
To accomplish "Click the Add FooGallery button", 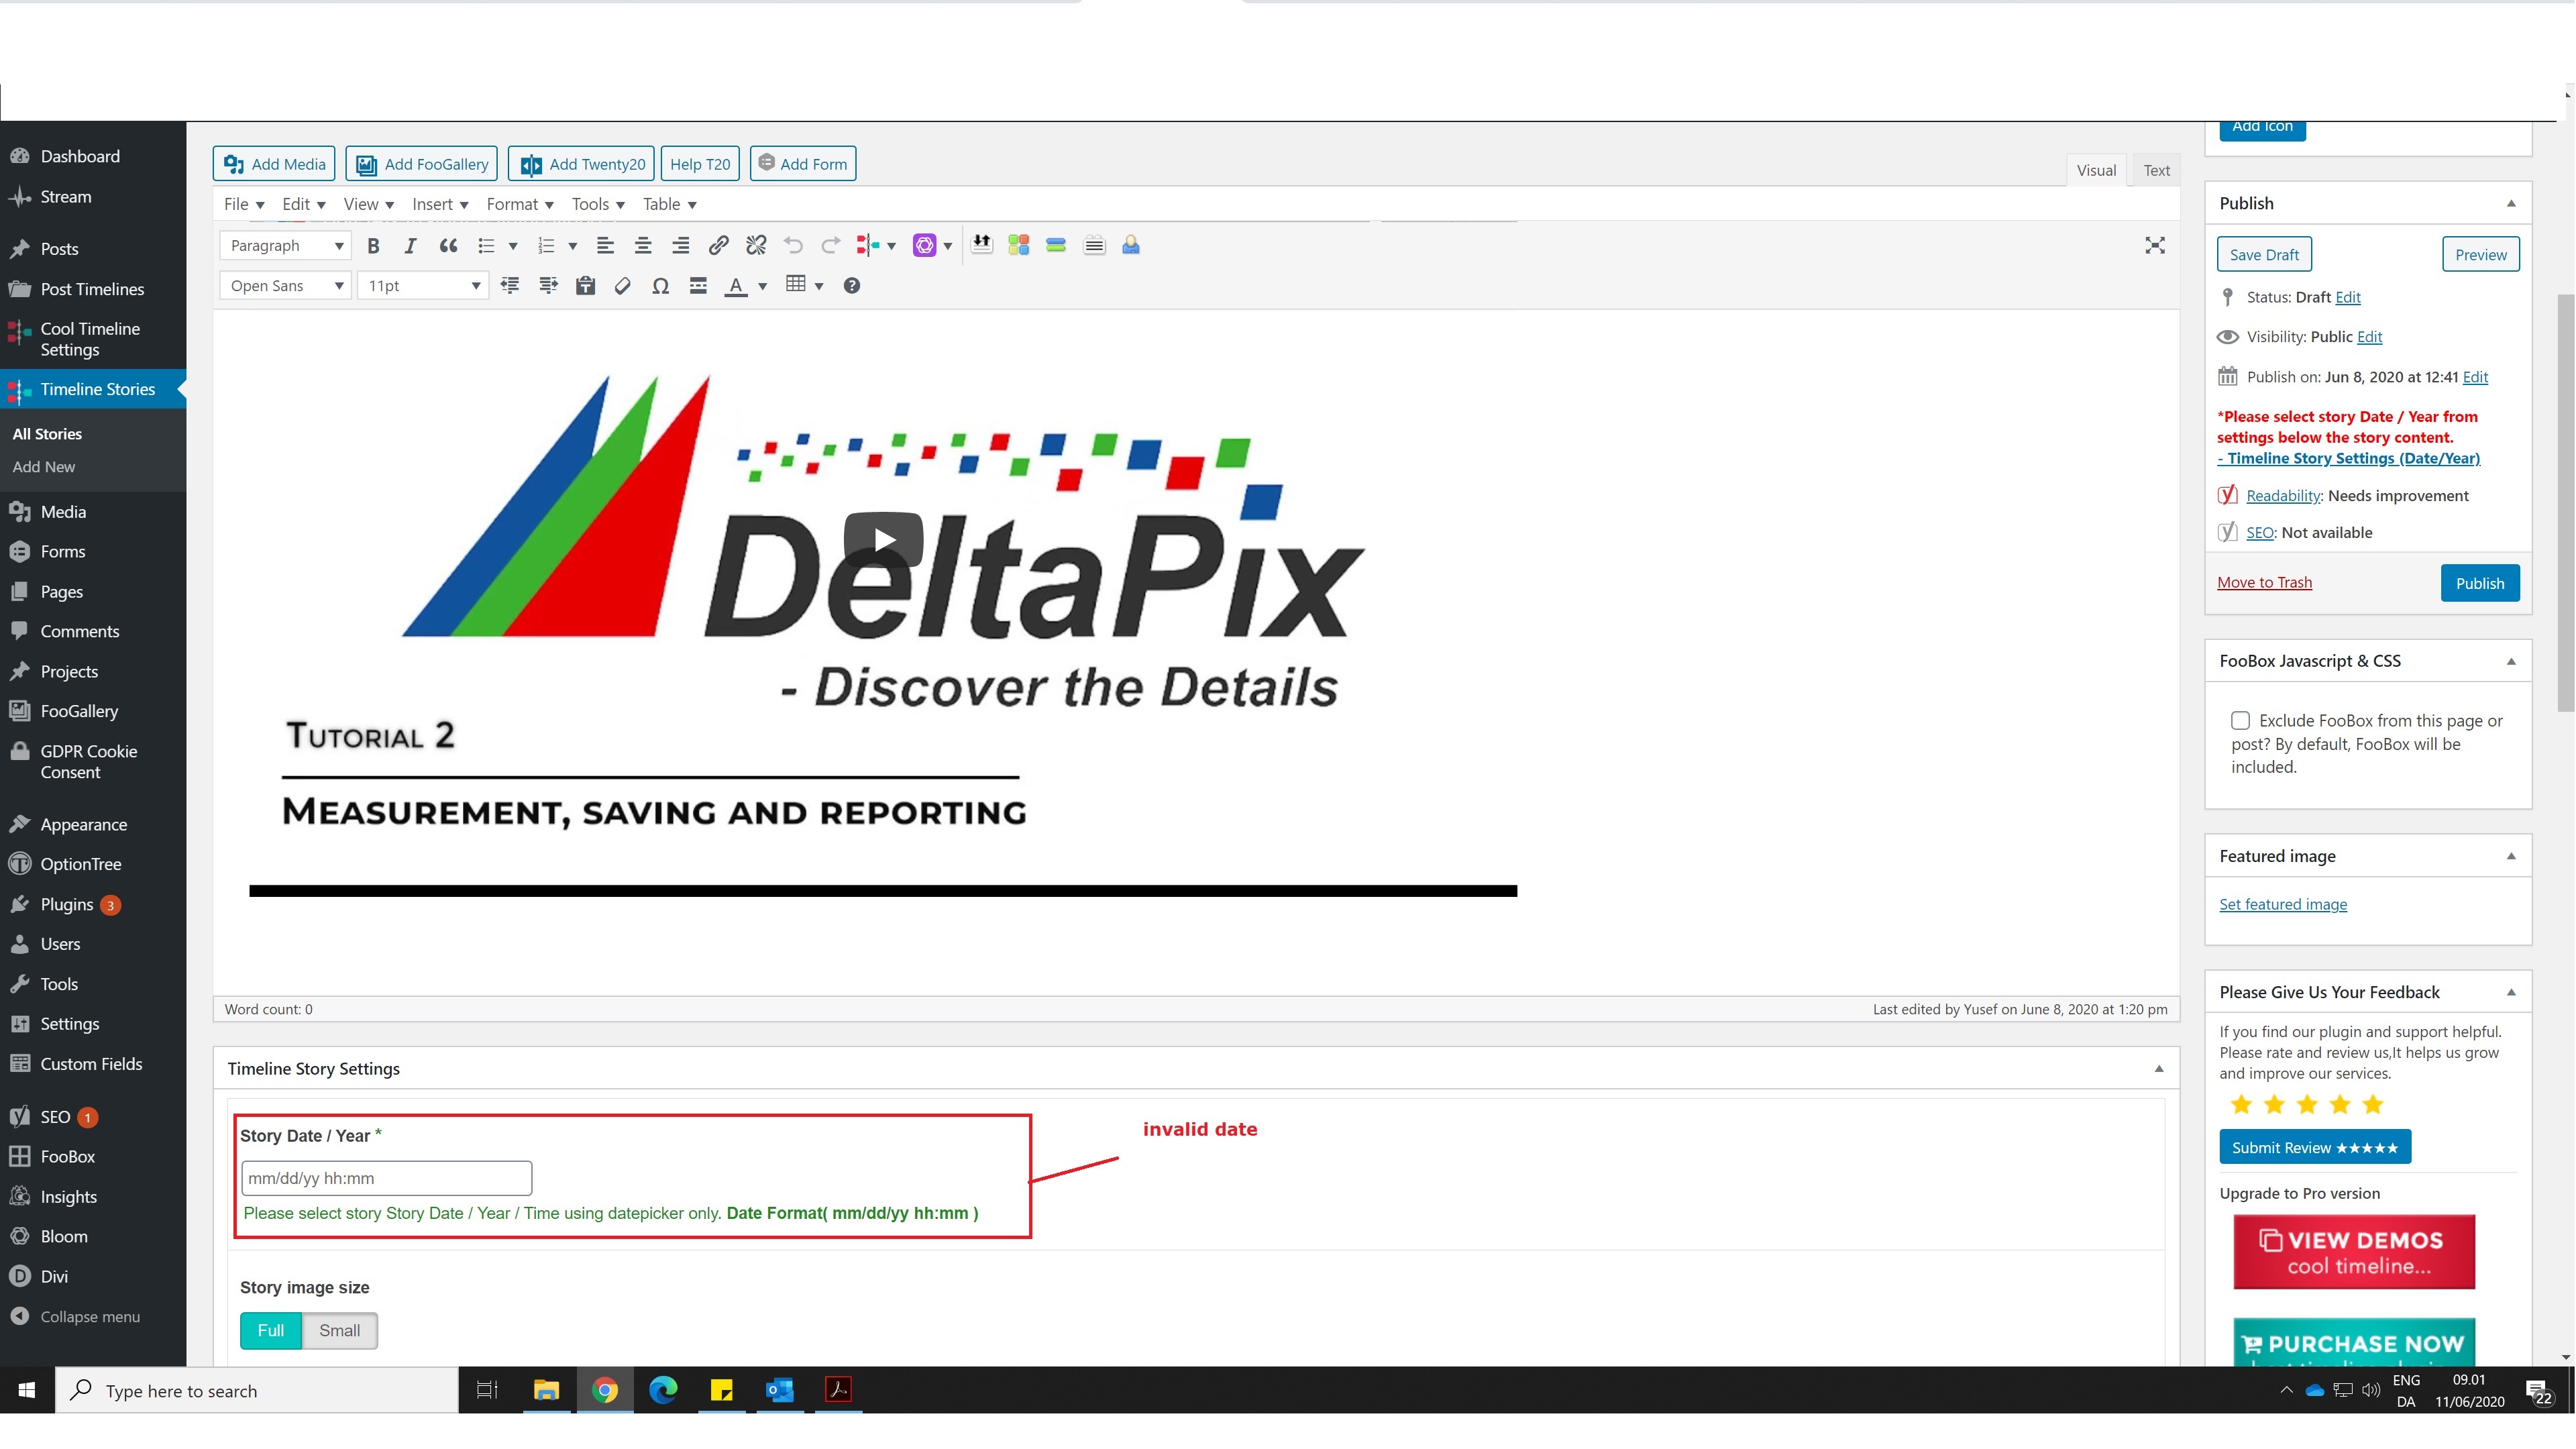I will point(422,164).
